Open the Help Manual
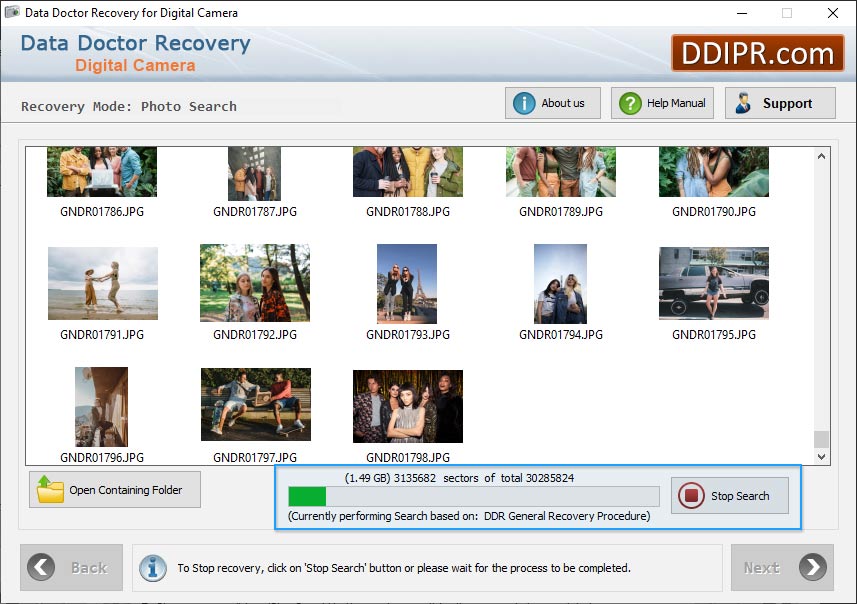Image resolution: width=857 pixels, height=604 pixels. click(662, 103)
